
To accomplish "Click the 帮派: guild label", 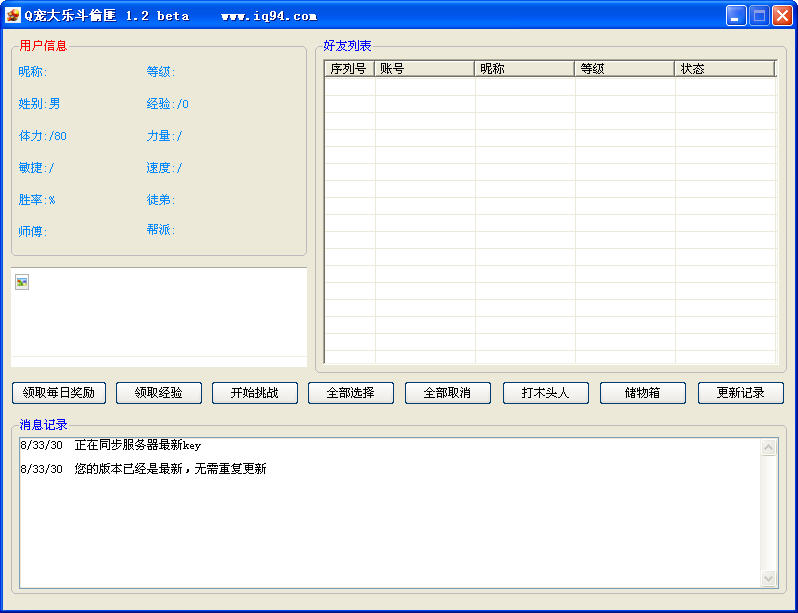I will (161, 230).
